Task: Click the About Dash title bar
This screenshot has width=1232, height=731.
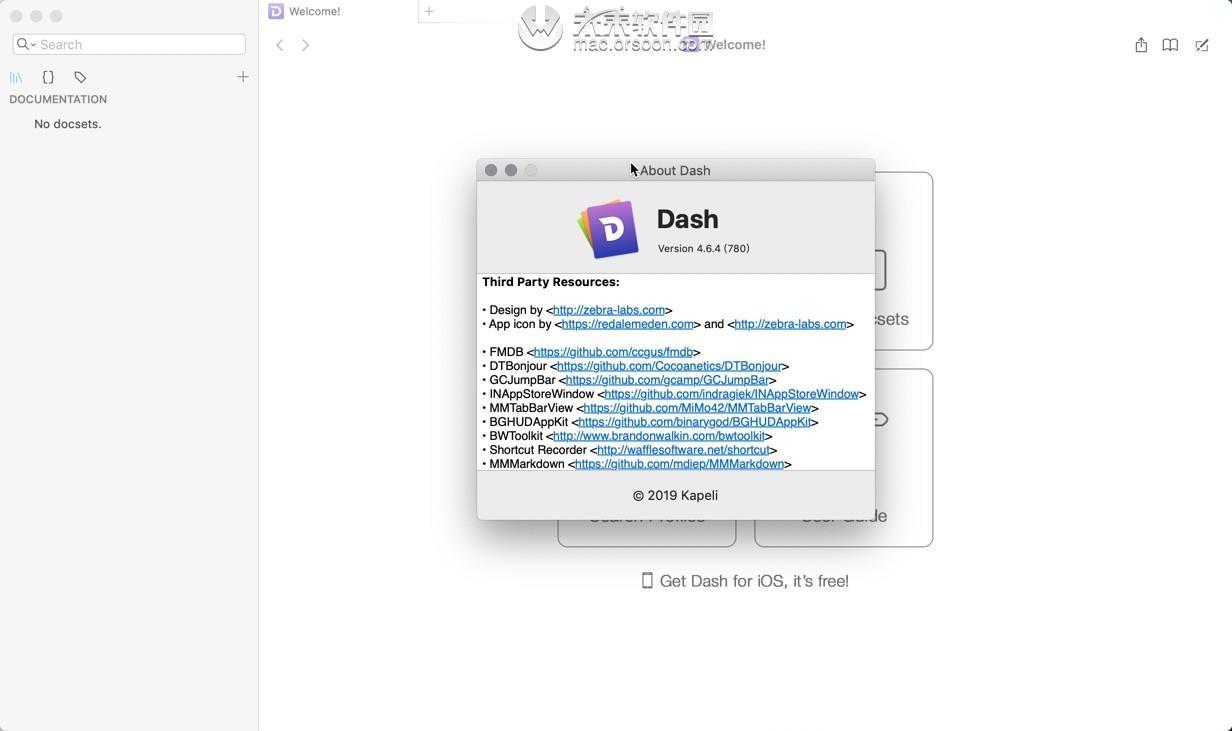Action: (676, 170)
